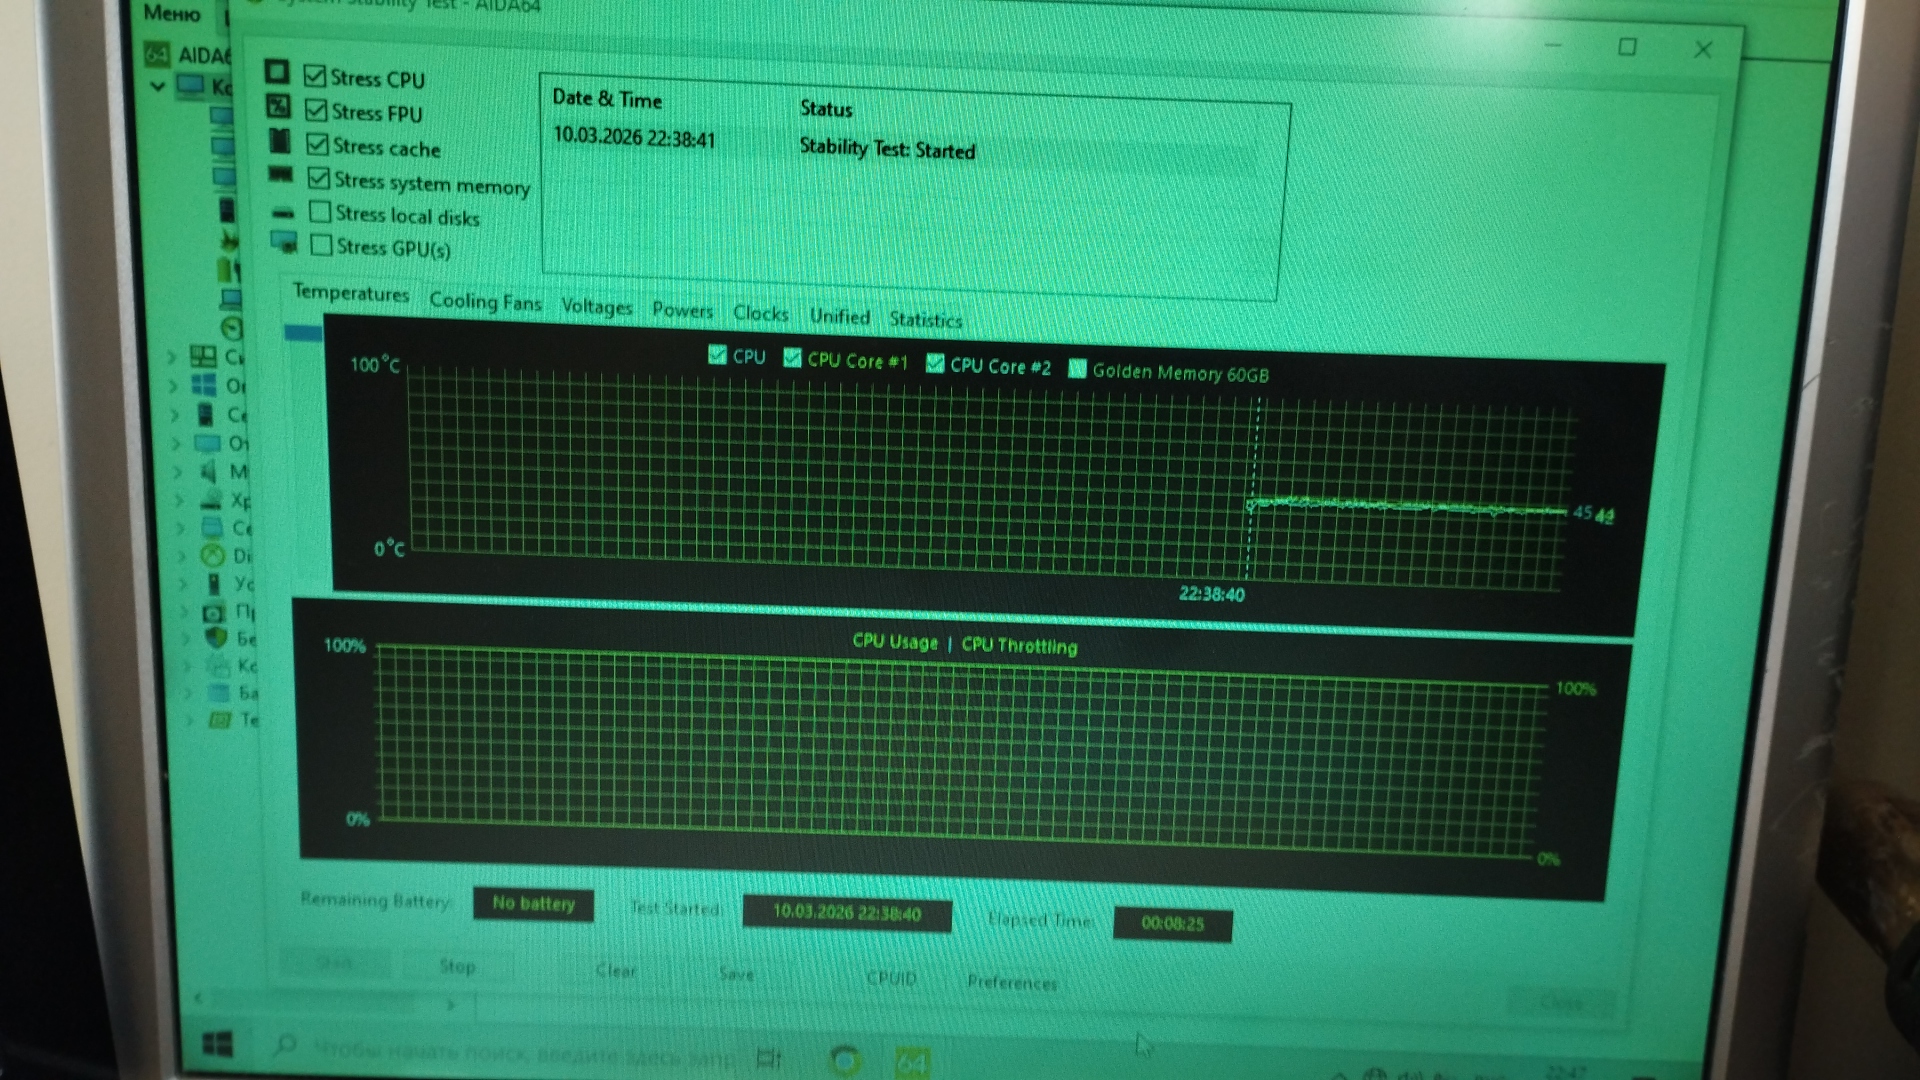Viewport: 1920px width, 1080px height.
Task: Click the Stress FPU percent icon
Action: 279,106
